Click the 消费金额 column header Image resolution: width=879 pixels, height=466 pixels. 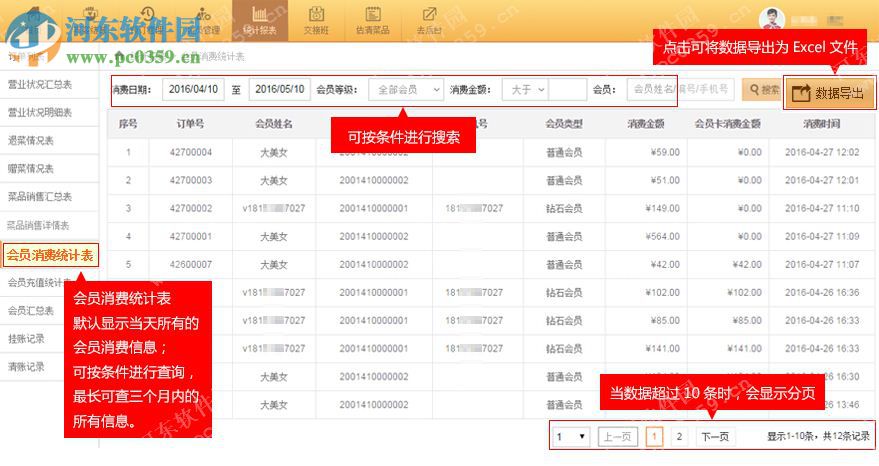(x=646, y=124)
